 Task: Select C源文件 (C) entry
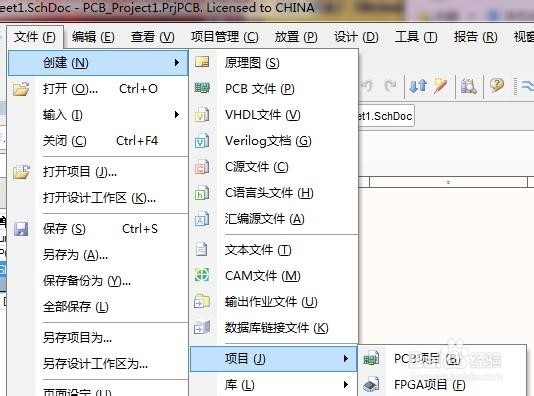(274, 167)
